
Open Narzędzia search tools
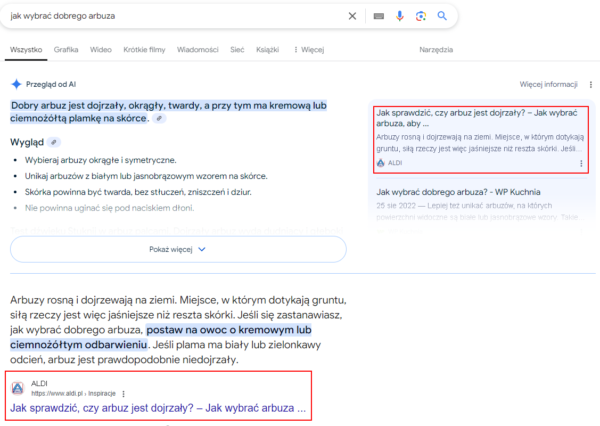pyautogui.click(x=436, y=50)
